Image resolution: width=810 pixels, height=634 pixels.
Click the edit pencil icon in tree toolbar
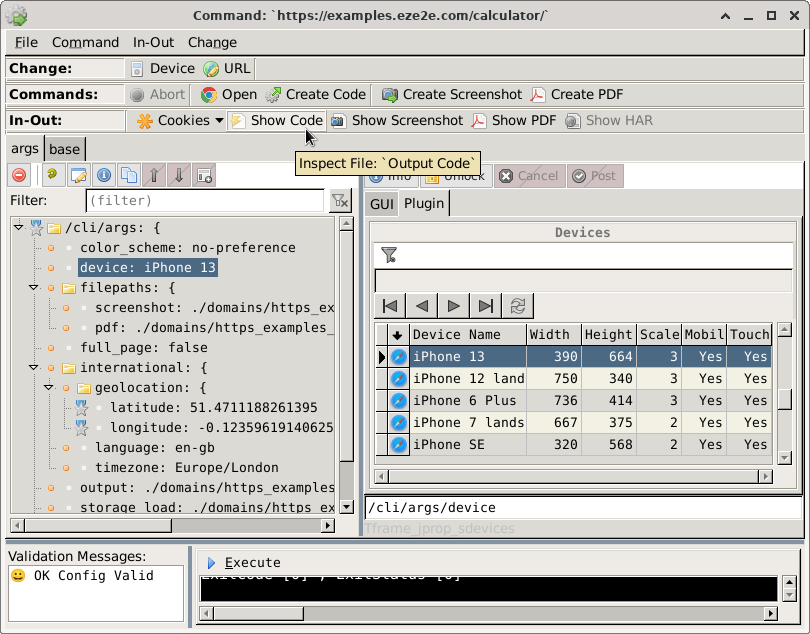(x=79, y=175)
